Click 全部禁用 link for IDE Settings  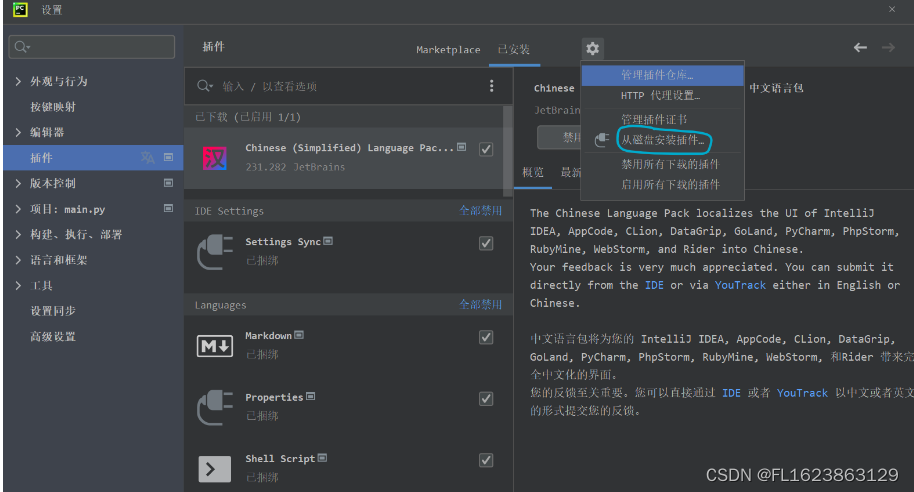[480, 210]
